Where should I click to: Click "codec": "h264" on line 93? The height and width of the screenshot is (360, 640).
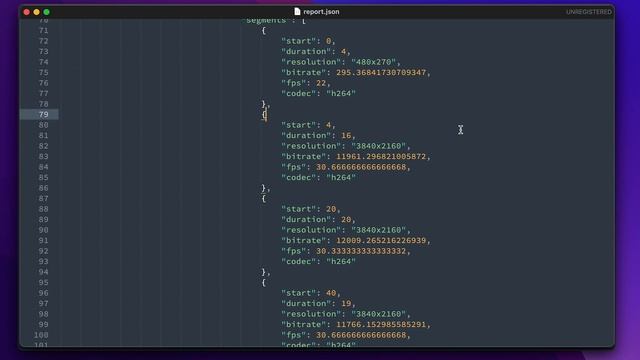(x=318, y=262)
